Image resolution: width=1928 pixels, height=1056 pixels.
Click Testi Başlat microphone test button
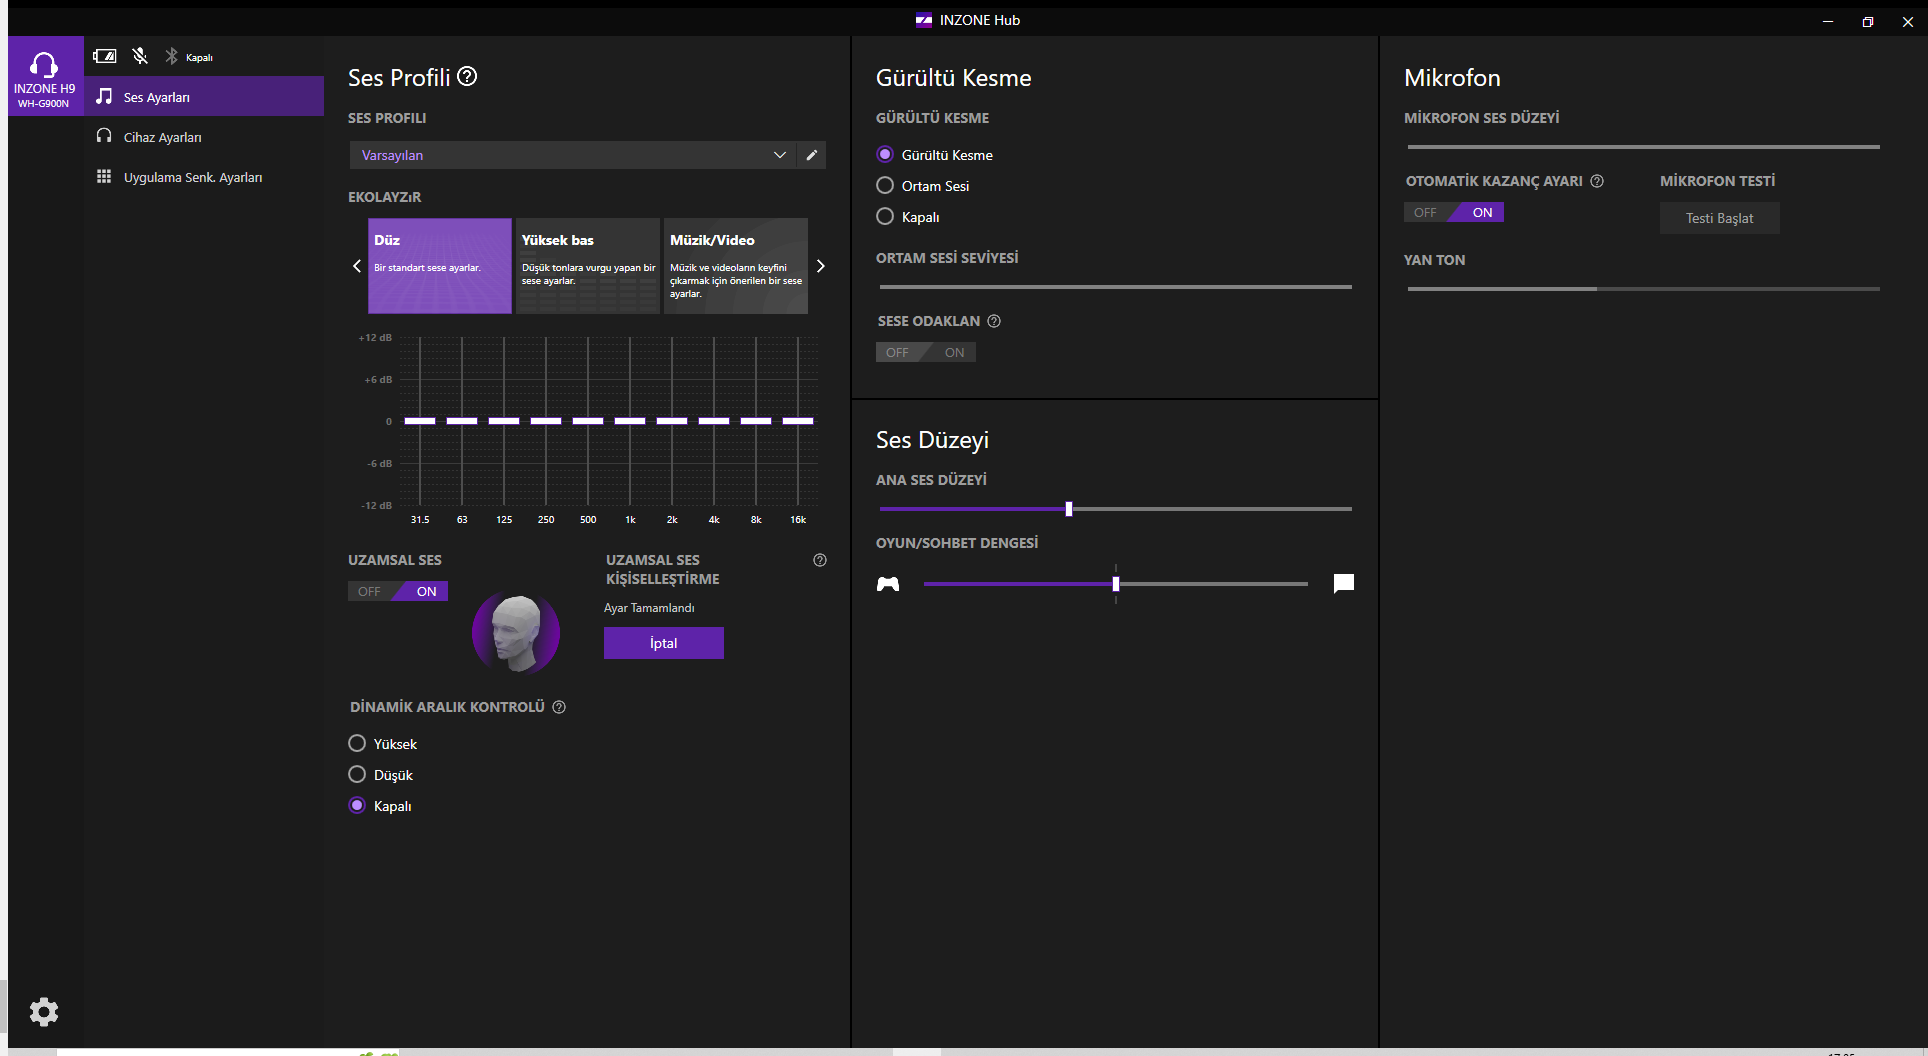coord(1720,218)
